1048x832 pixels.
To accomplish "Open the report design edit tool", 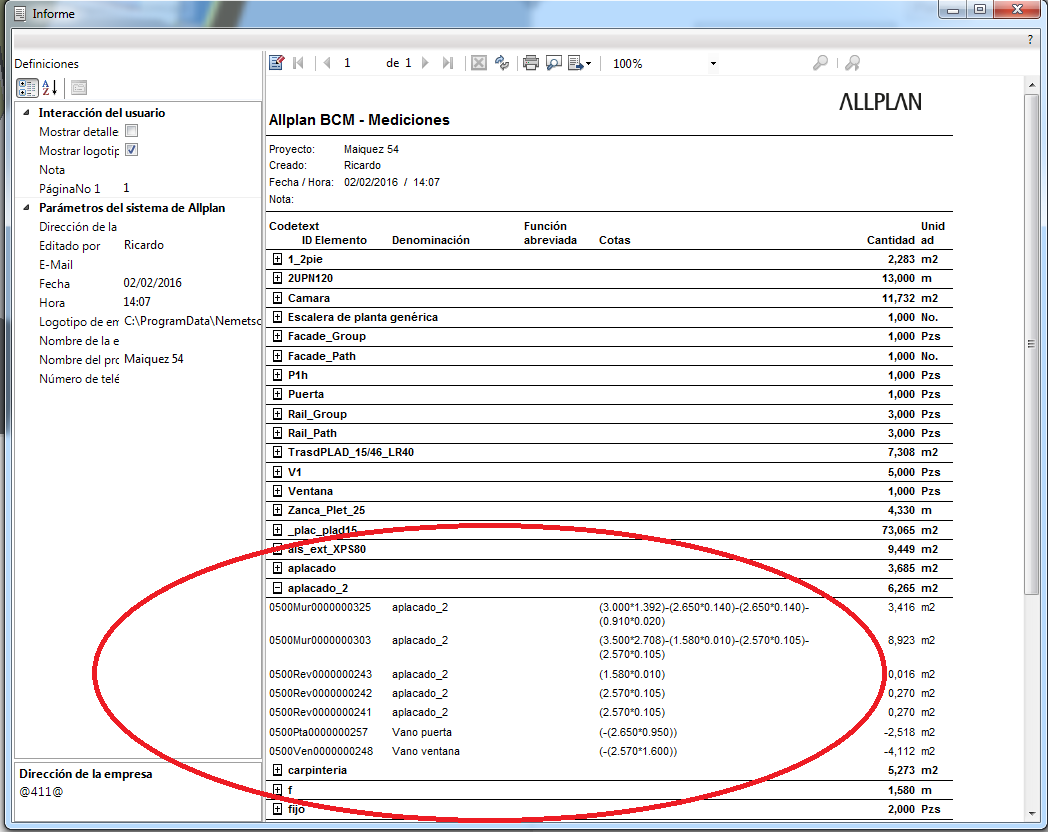I will (277, 63).
